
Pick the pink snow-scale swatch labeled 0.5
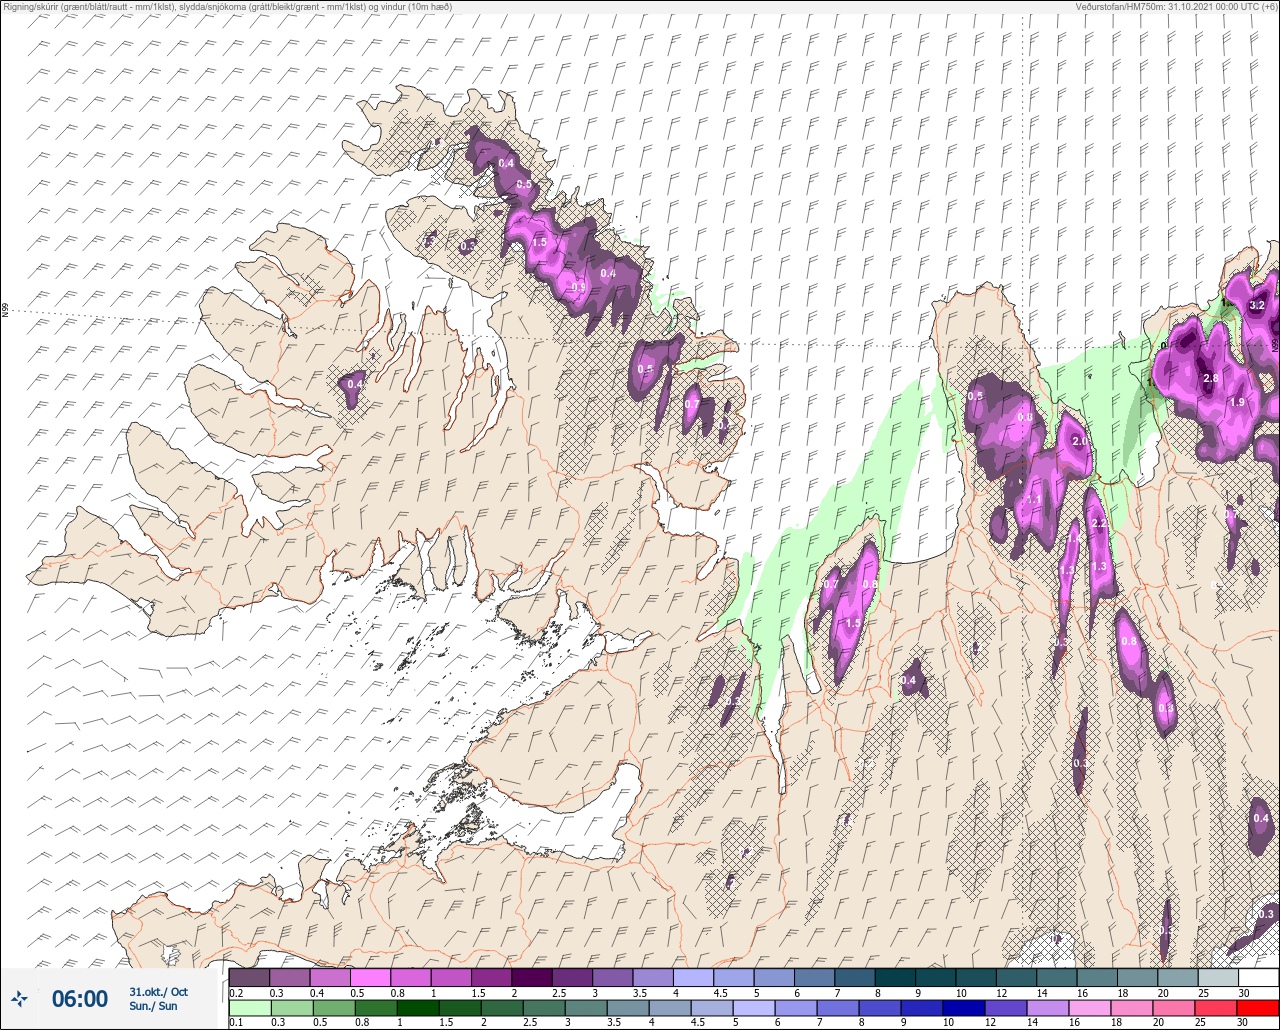(x=370, y=977)
